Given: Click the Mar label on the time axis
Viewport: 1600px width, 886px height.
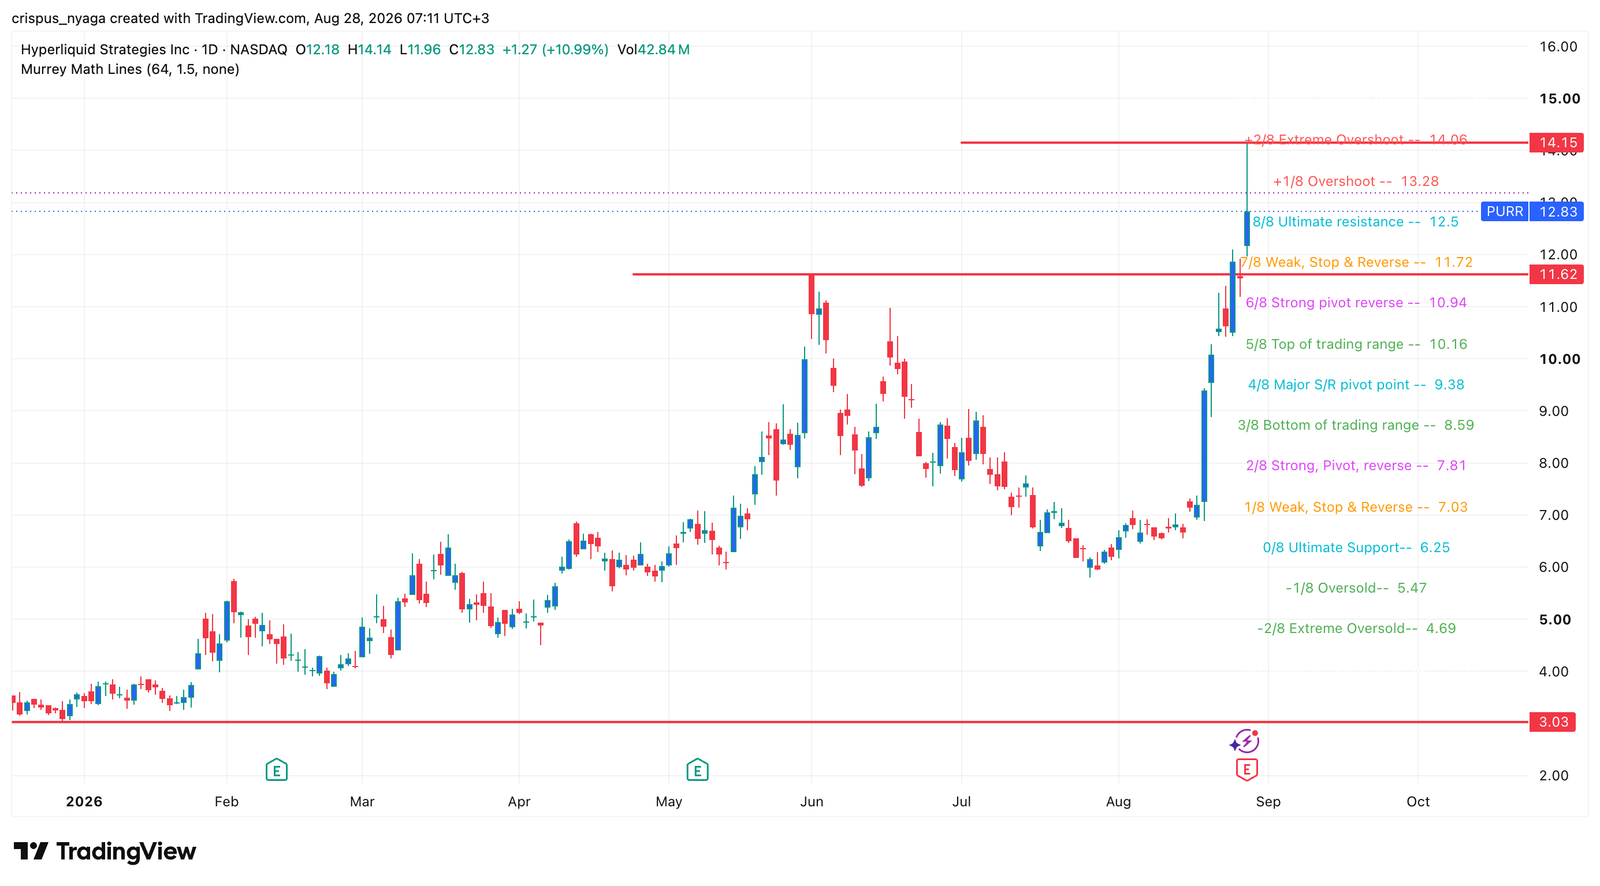Looking at the screenshot, I should [362, 801].
